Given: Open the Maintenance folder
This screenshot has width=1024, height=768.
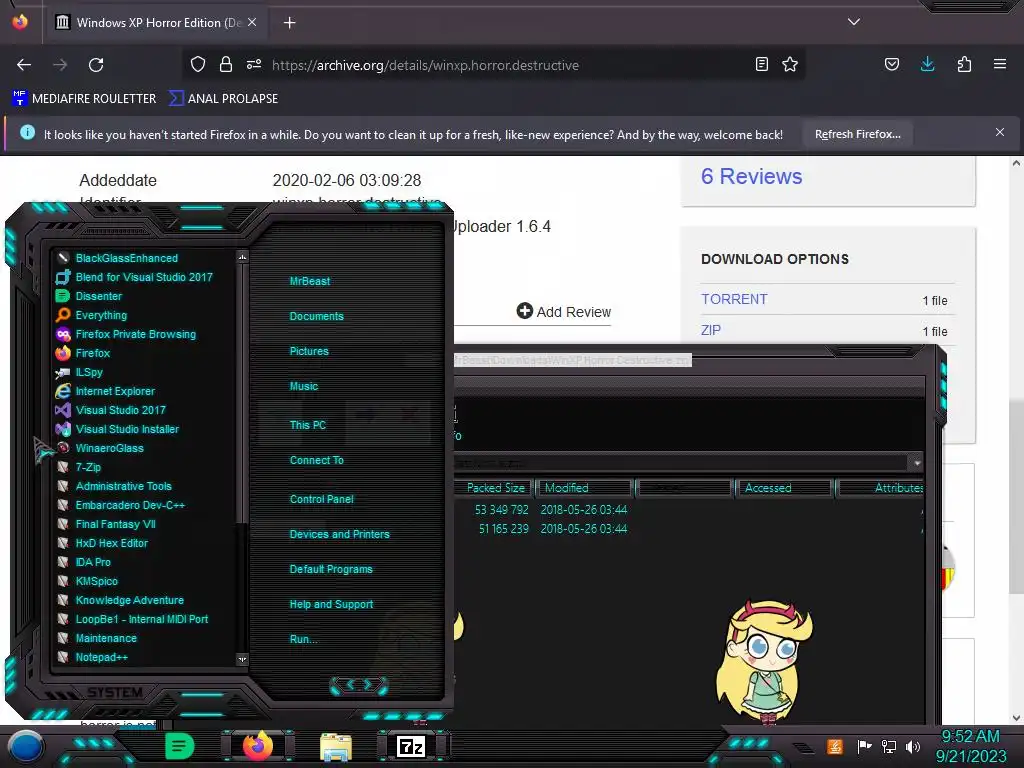Looking at the screenshot, I should click(x=96, y=638).
